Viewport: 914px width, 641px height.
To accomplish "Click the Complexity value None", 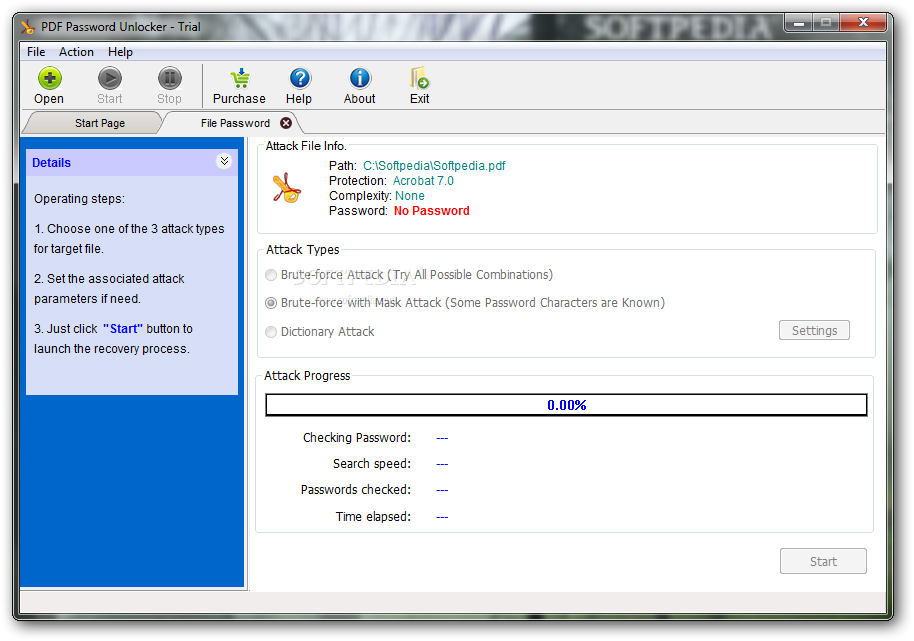I will [410, 196].
